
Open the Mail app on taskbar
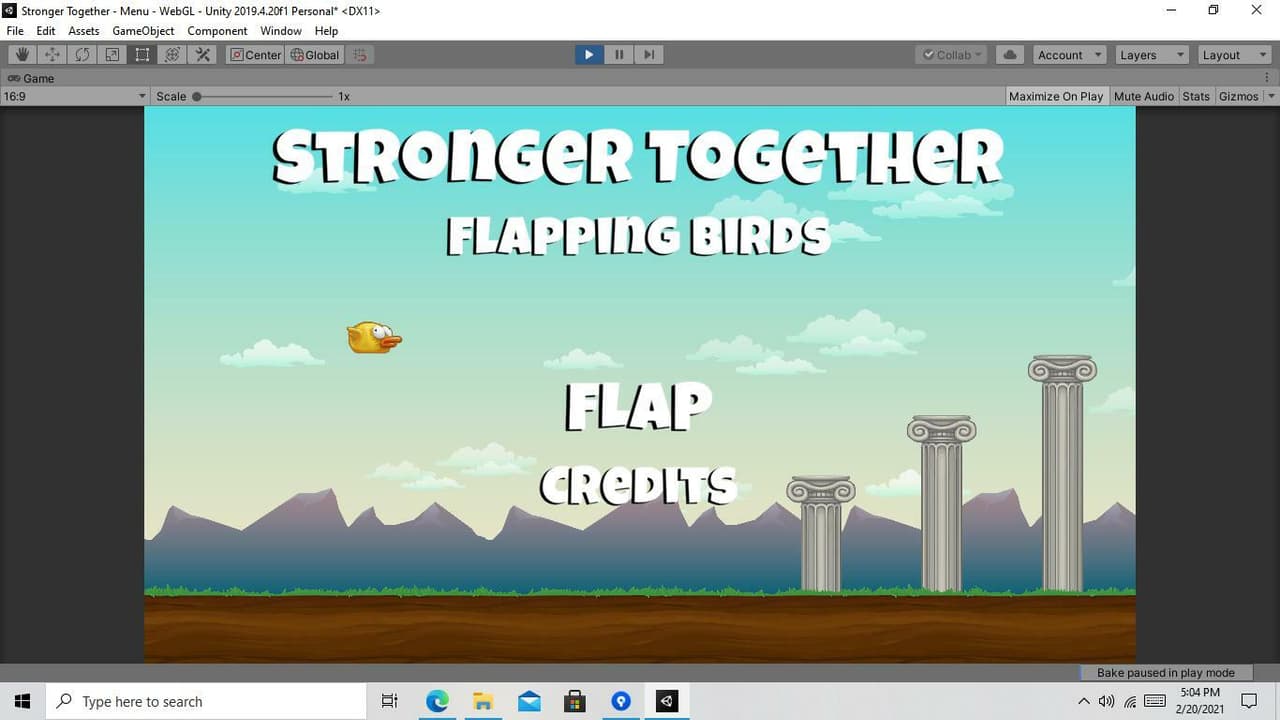coord(529,701)
